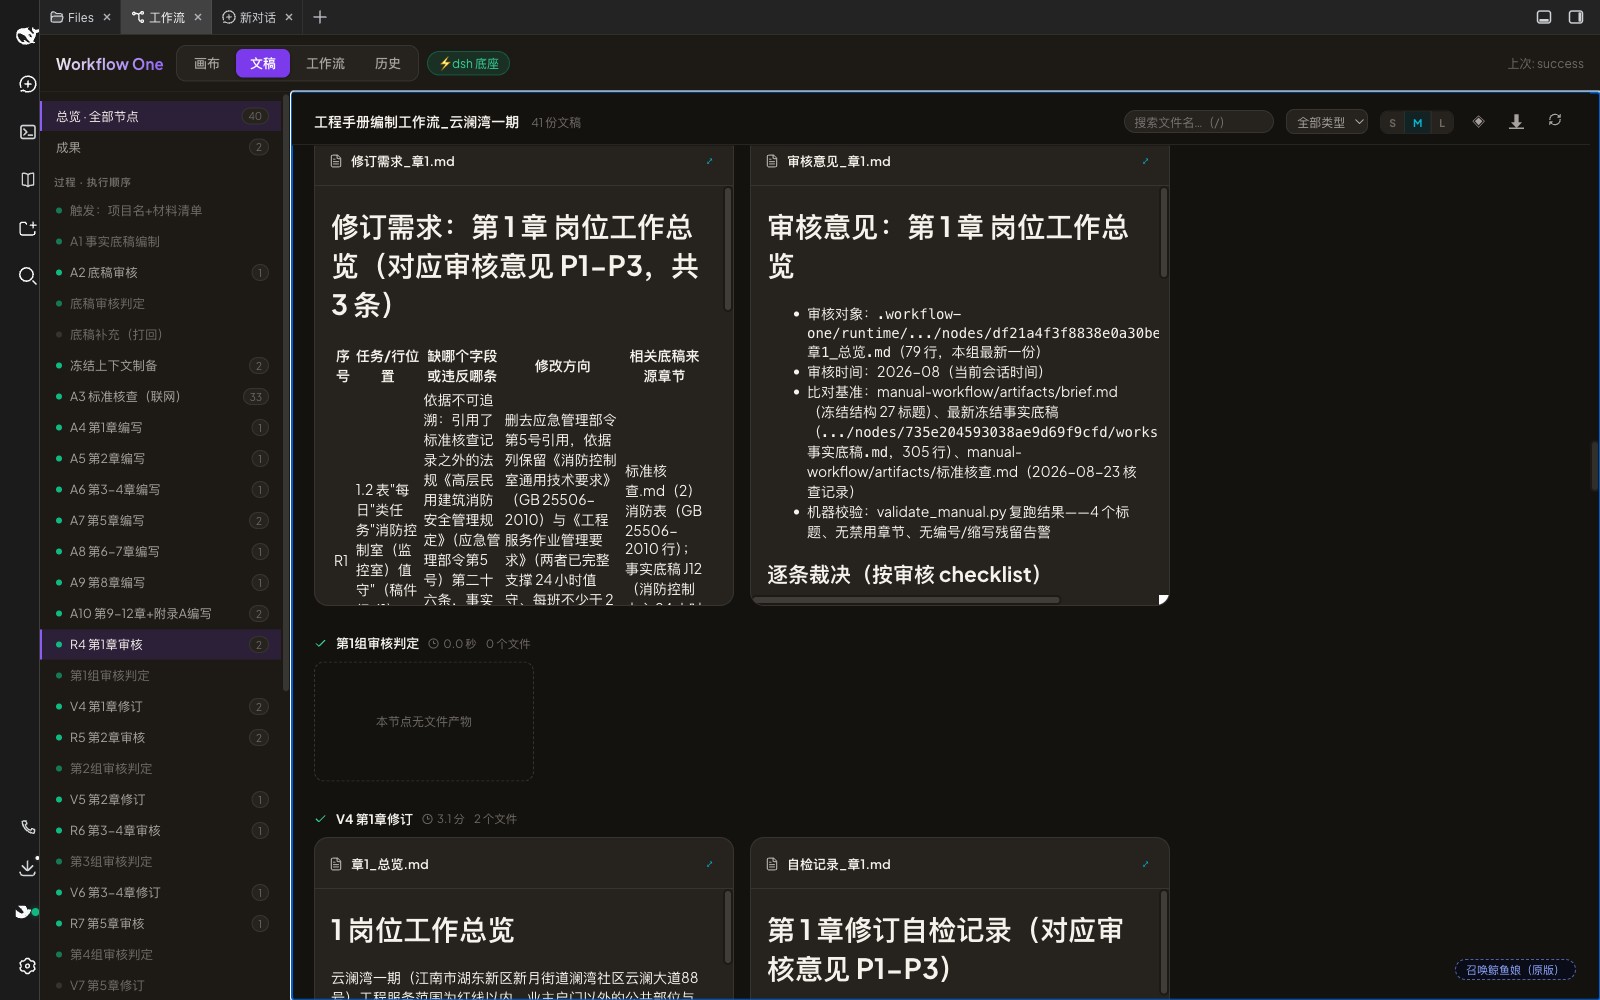Viewport: 1600px width, 1000px height.
Task: Toggle the bottom panel layout icon
Action: (1544, 17)
